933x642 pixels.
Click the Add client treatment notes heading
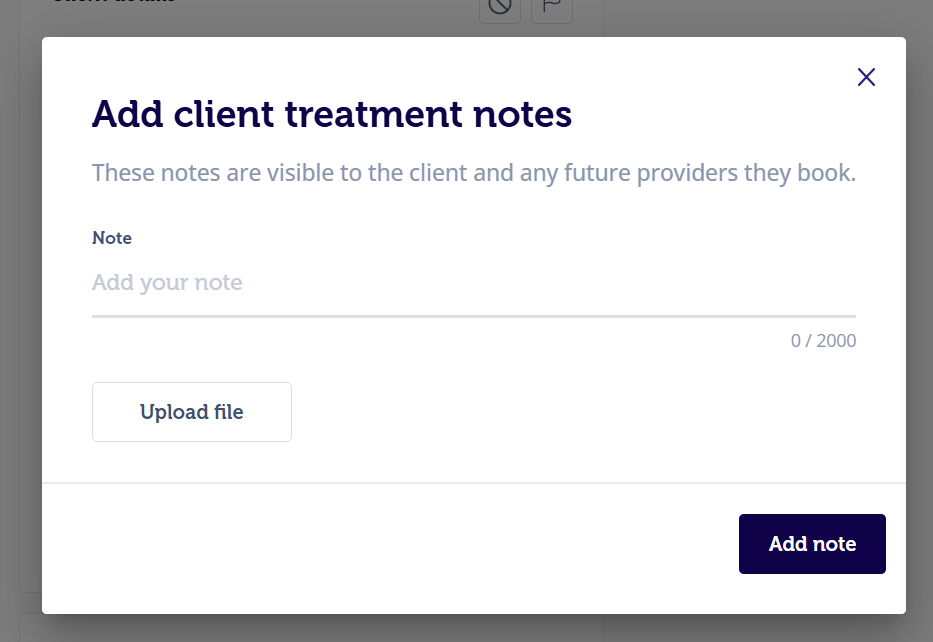331,114
